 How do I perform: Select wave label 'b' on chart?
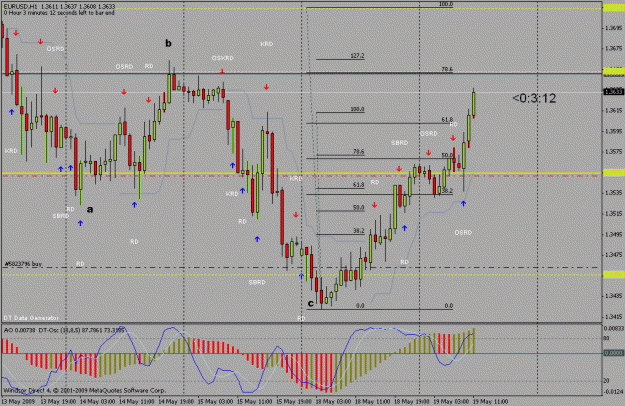click(169, 43)
